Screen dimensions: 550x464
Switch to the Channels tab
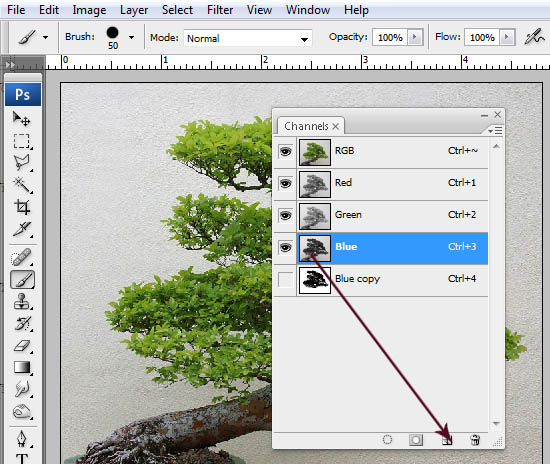point(307,126)
